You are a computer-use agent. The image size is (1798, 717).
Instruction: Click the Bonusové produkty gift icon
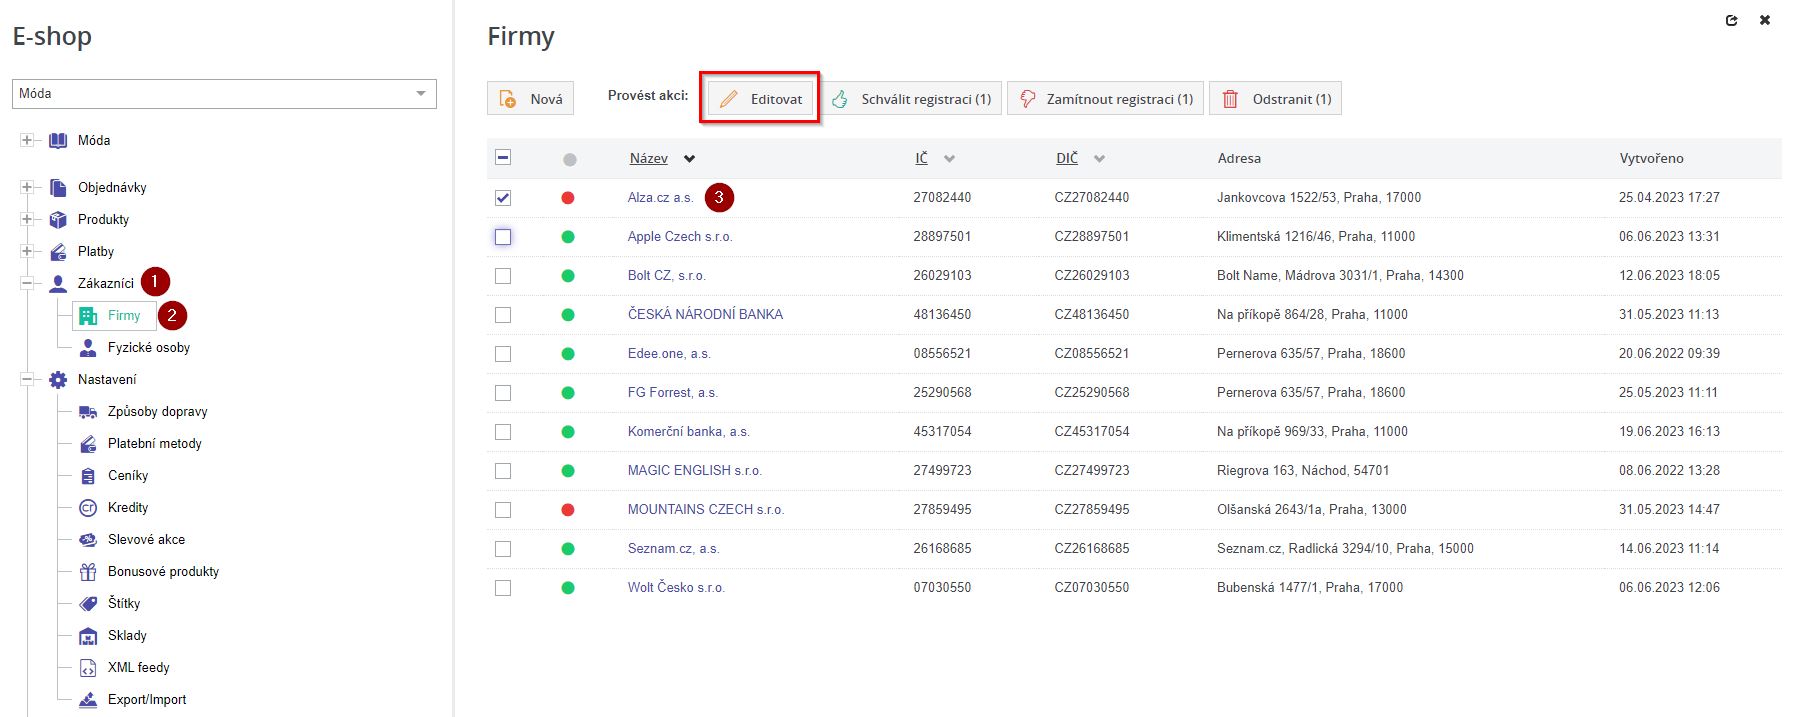coord(88,572)
